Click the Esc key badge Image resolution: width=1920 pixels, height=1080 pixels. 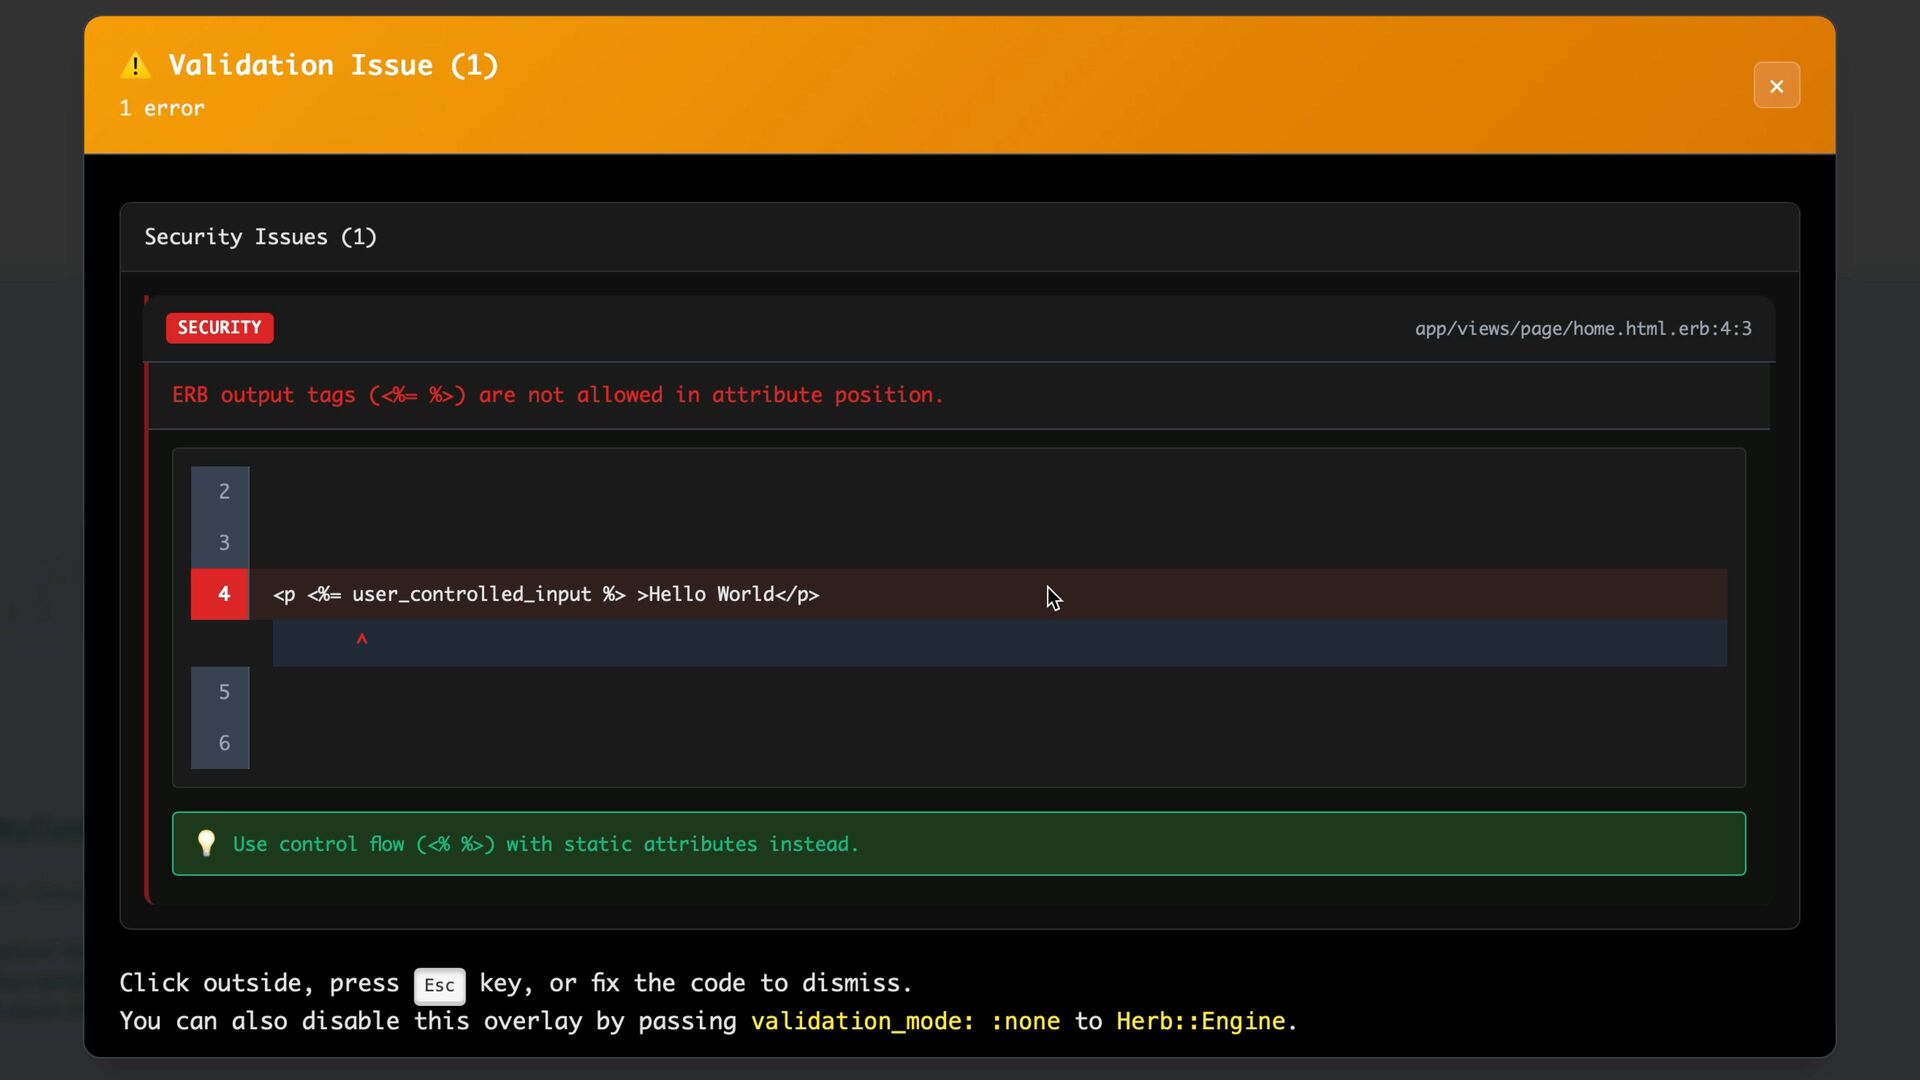(x=439, y=985)
